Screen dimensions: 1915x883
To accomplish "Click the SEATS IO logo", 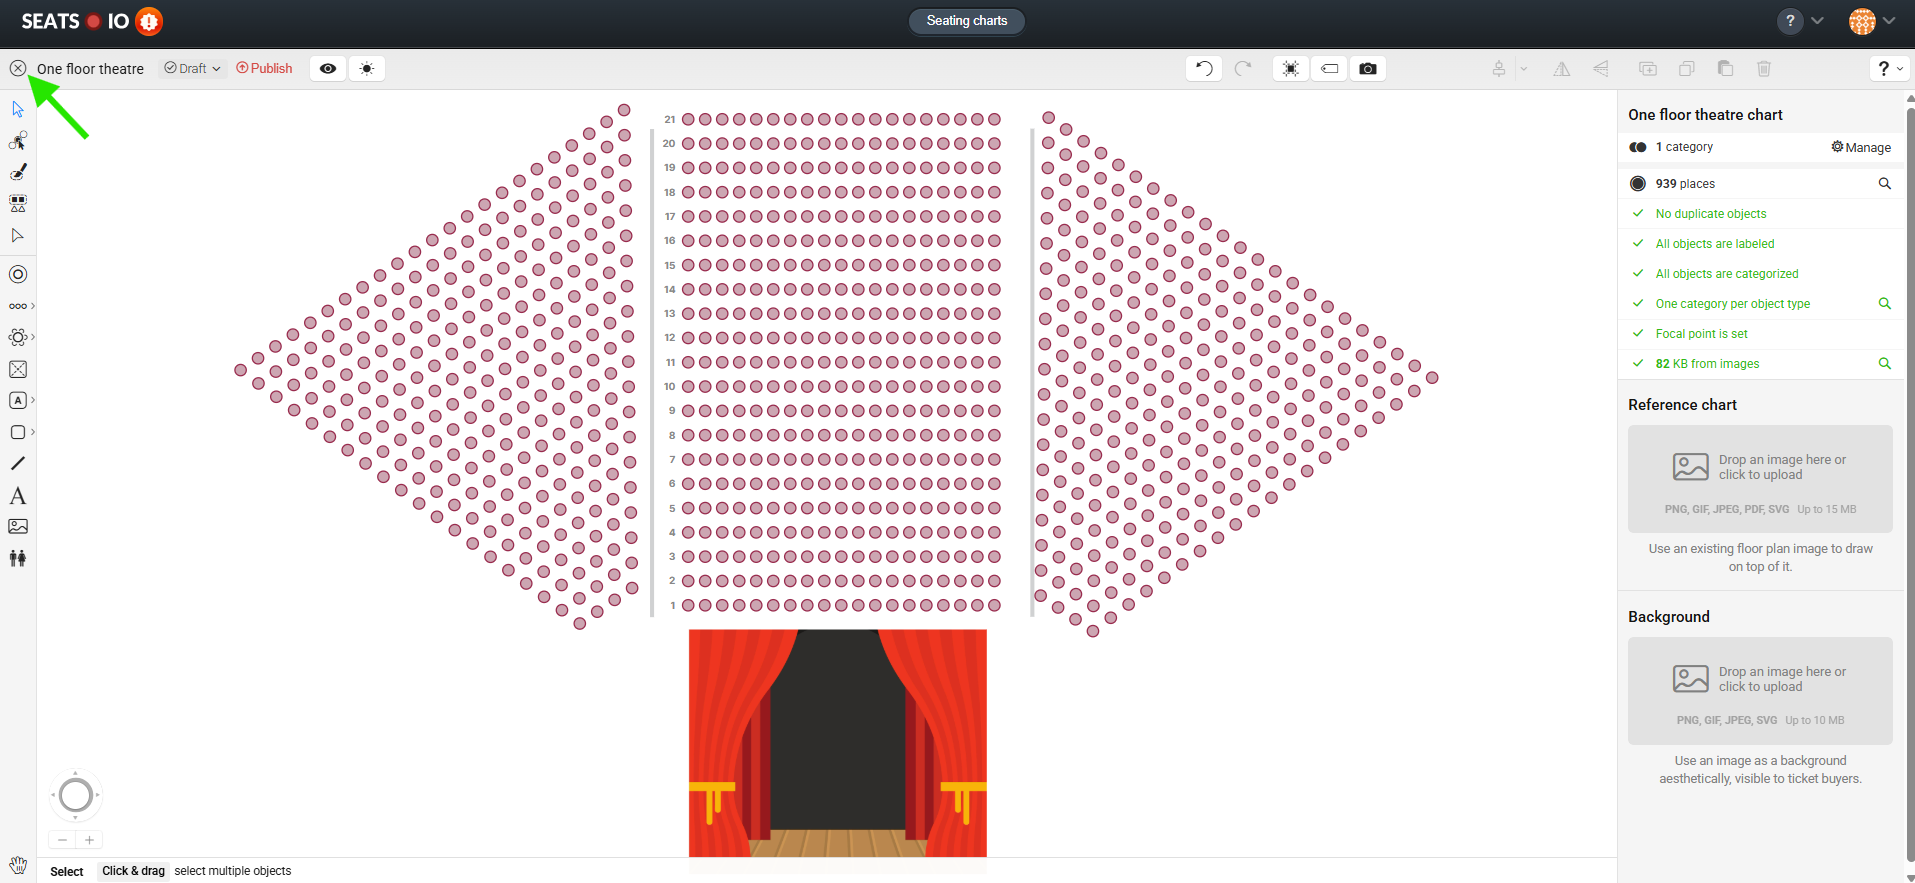I will (76, 21).
